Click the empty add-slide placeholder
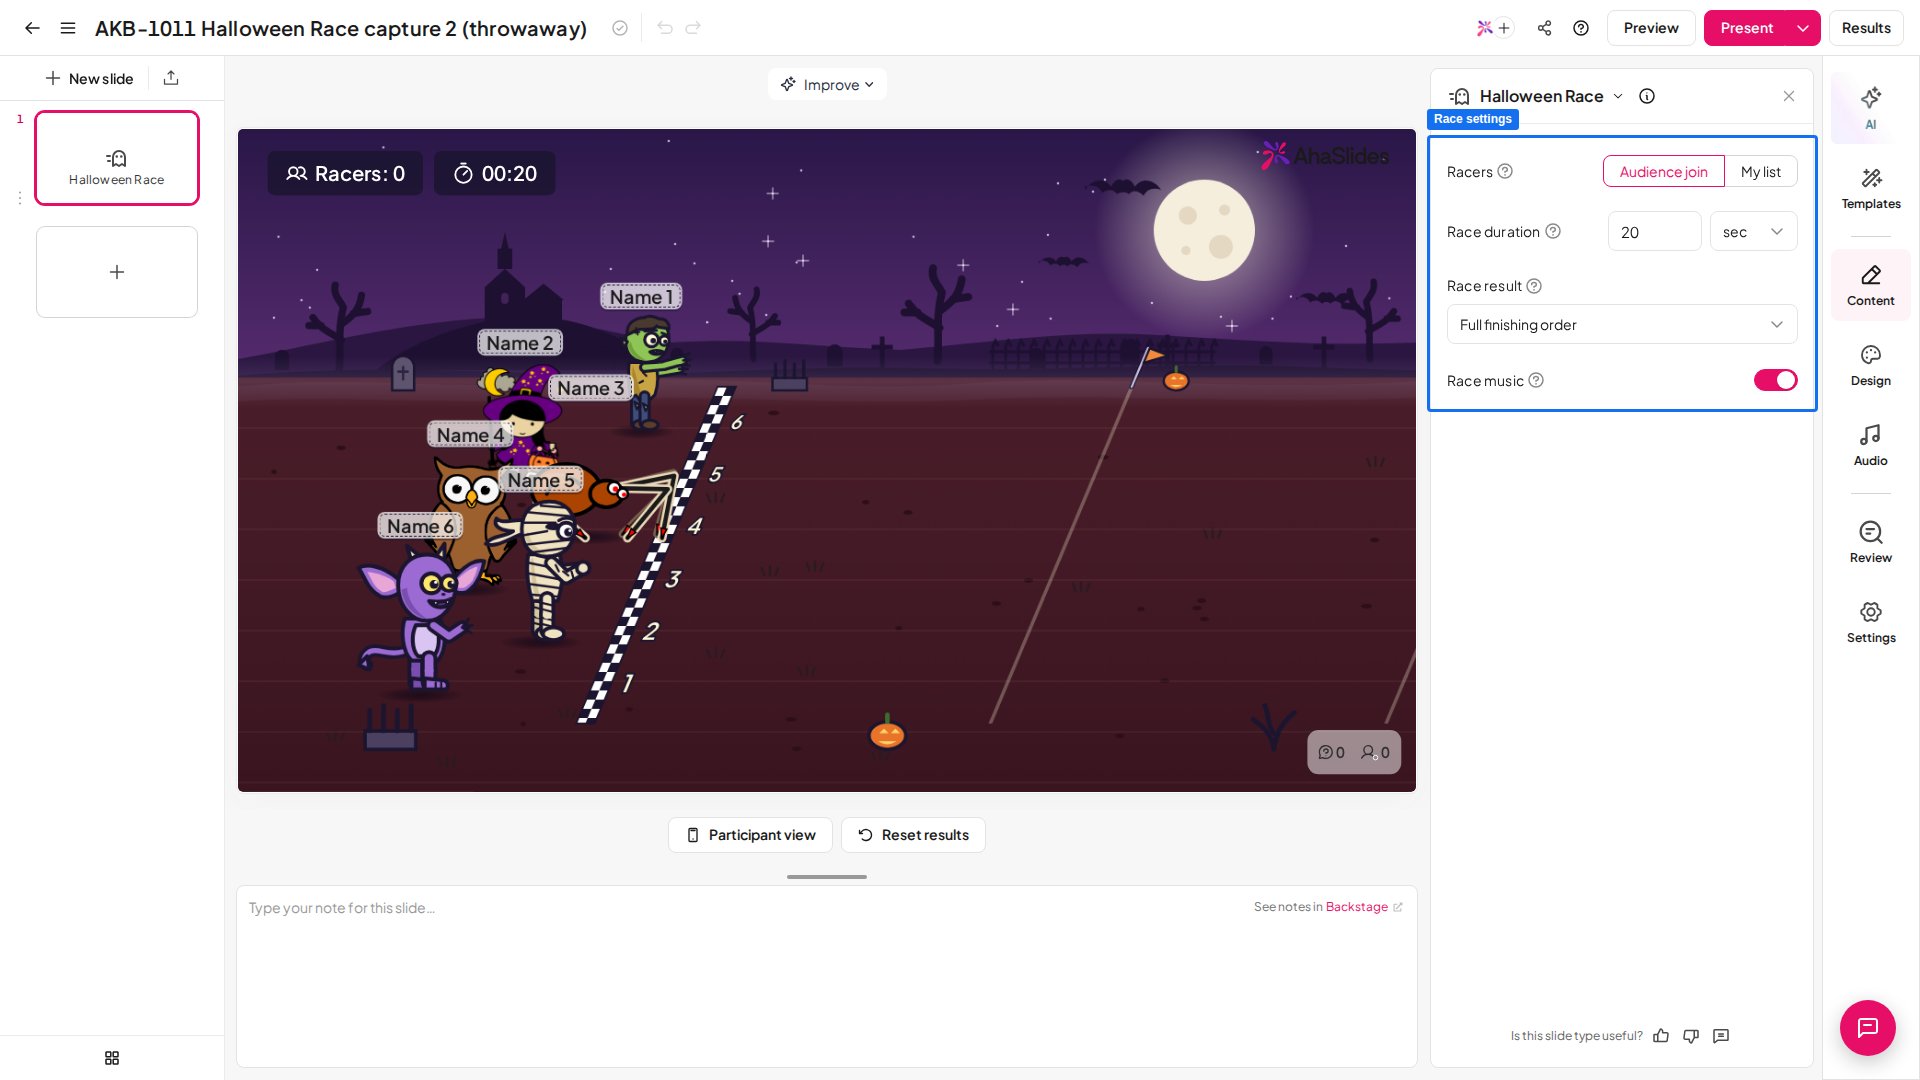Viewport: 1920px width, 1080px height. tap(117, 272)
